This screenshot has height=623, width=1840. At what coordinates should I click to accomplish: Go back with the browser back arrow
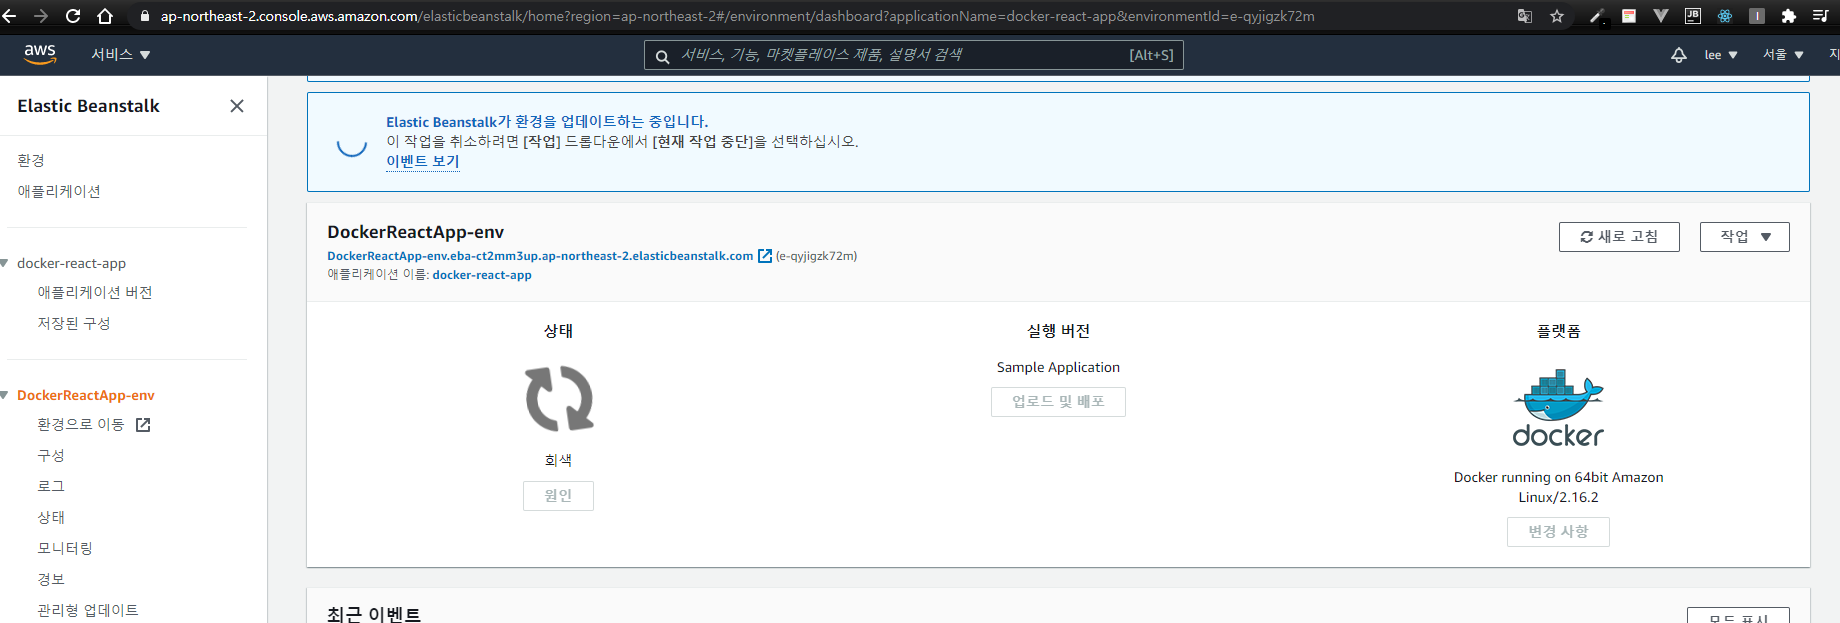coord(9,16)
